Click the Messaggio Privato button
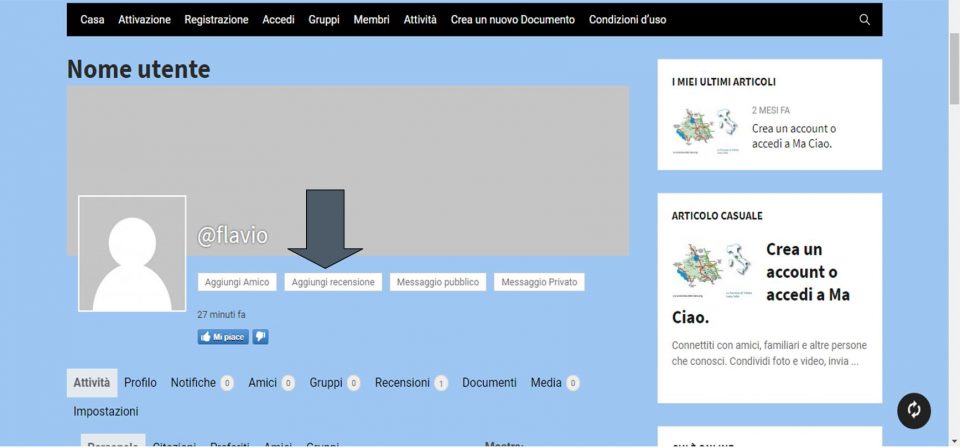Image resolution: width=960 pixels, height=448 pixels. (x=539, y=282)
